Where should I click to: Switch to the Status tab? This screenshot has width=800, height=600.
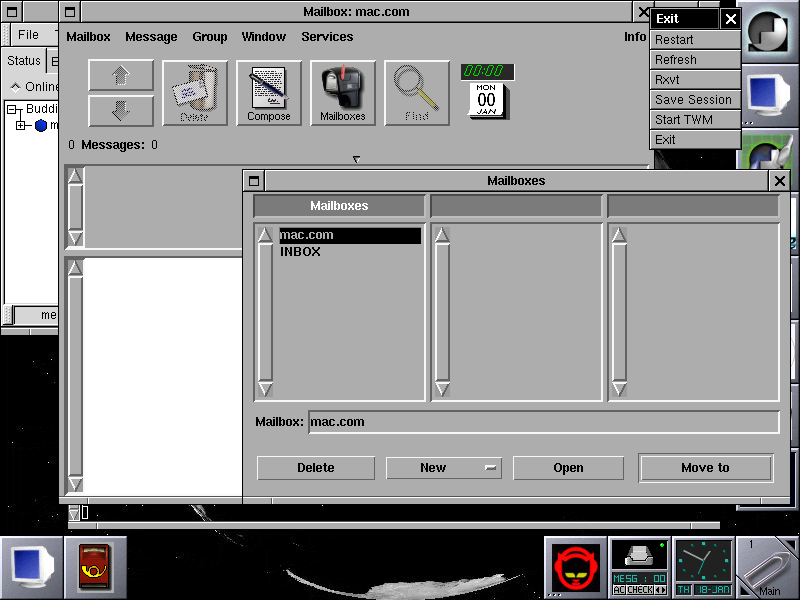[x=23, y=61]
